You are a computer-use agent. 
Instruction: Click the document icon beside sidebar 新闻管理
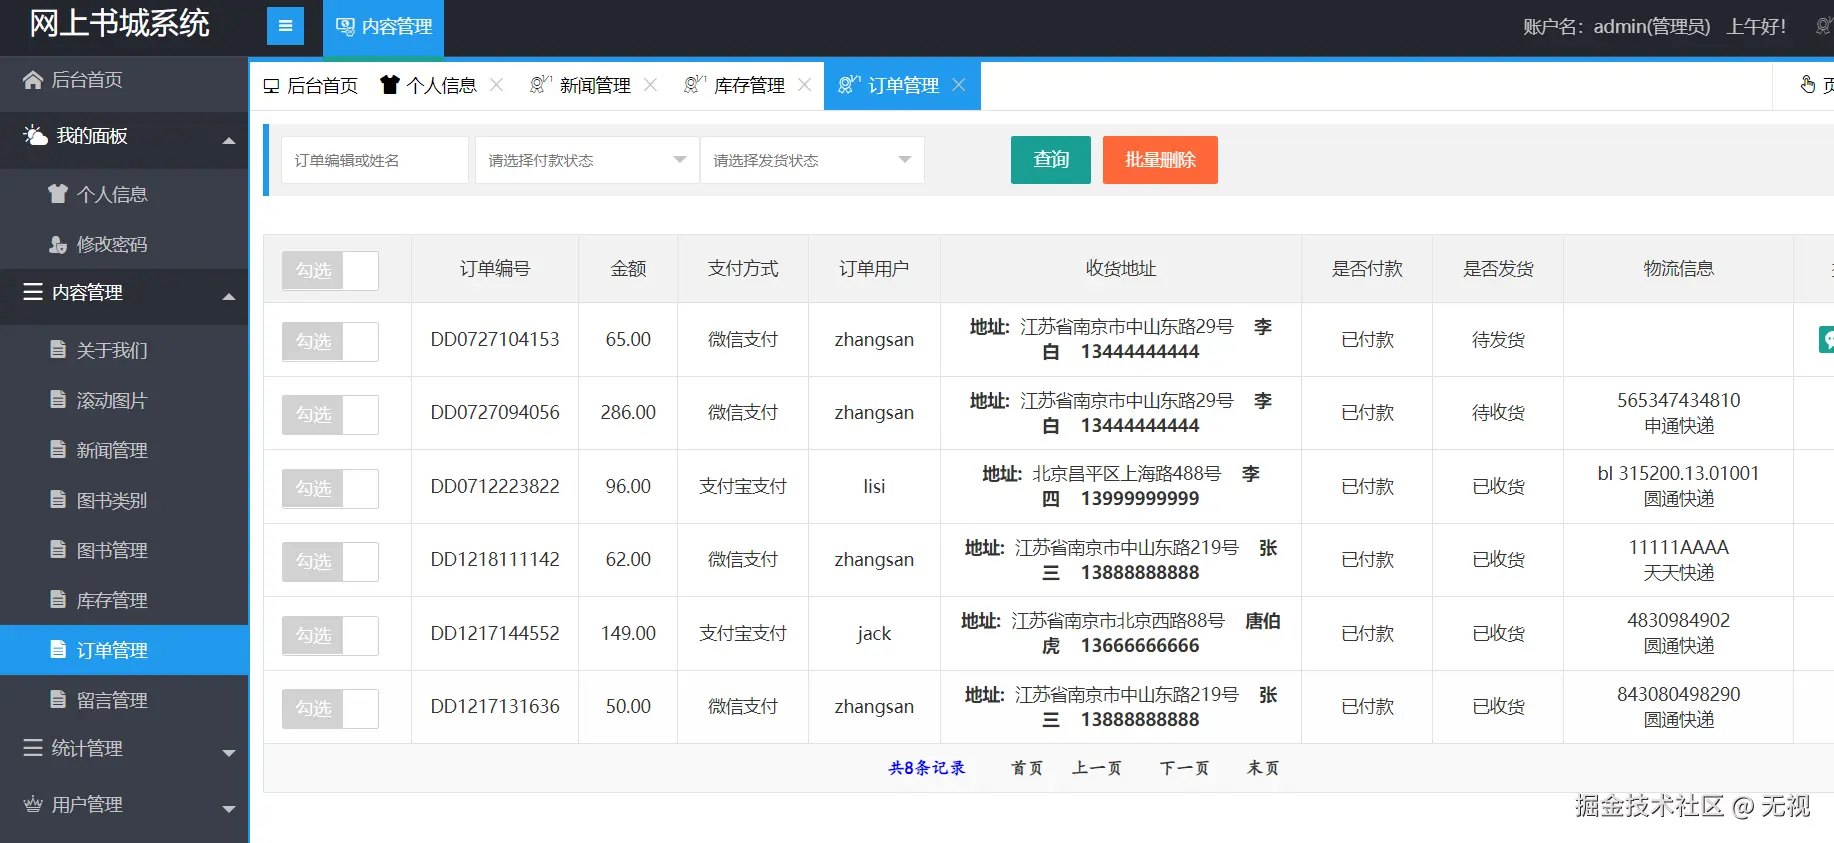point(58,450)
